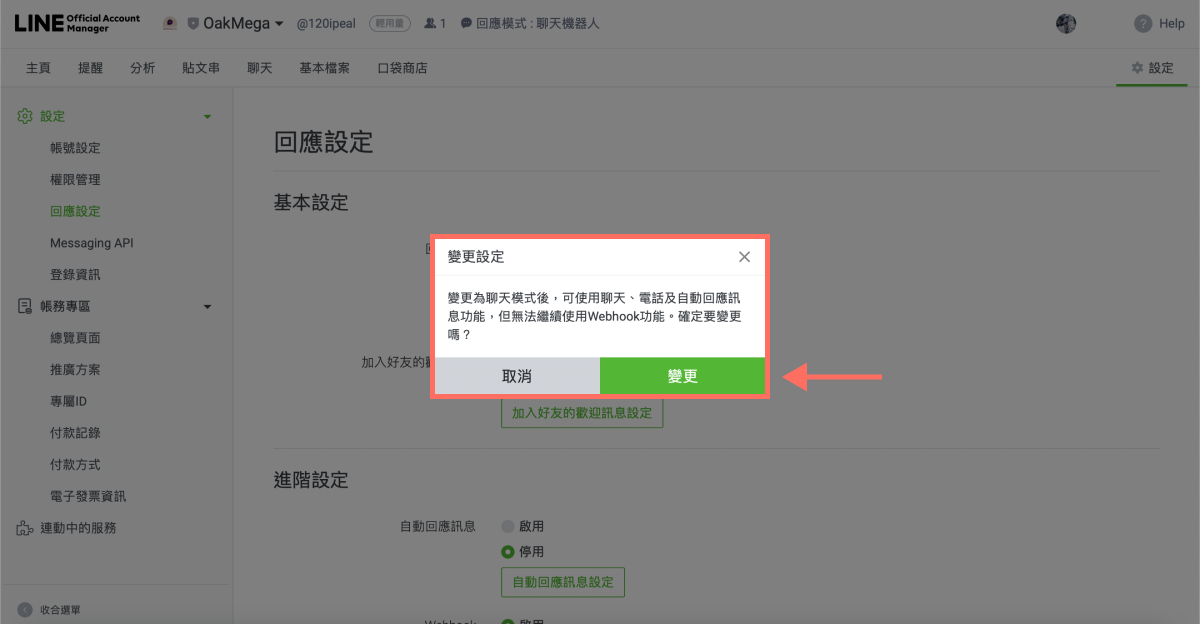Click the friends count icon
The height and width of the screenshot is (624, 1200).
[430, 23]
